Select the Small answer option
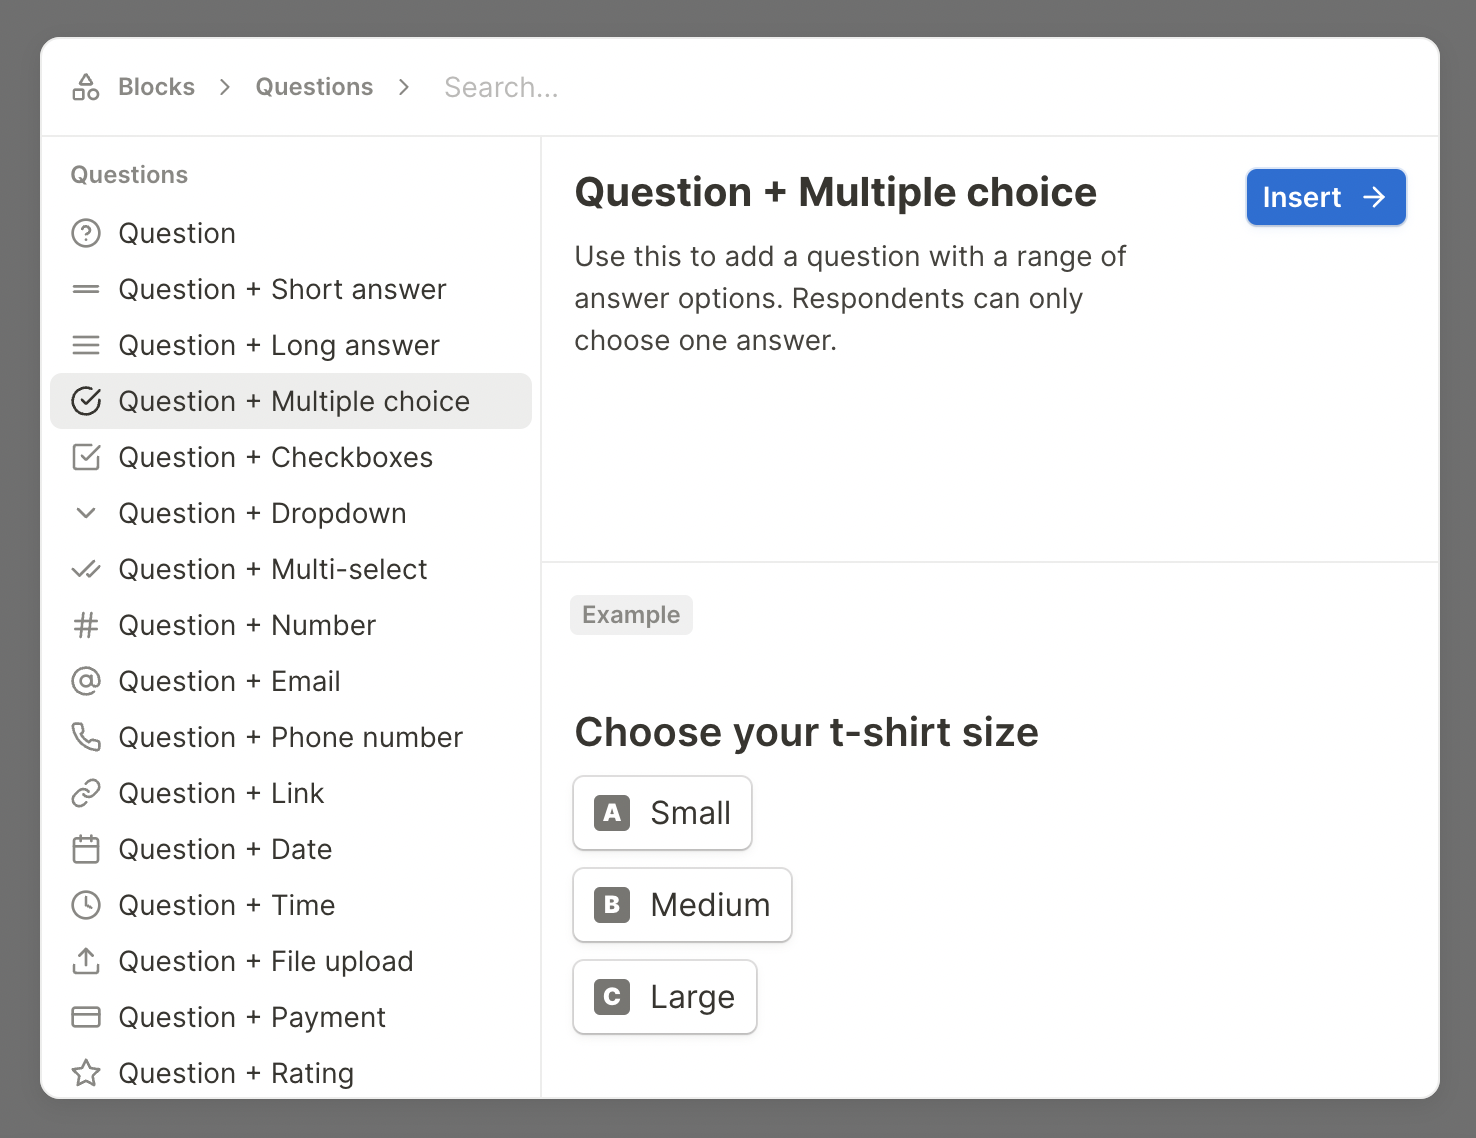 click(662, 813)
